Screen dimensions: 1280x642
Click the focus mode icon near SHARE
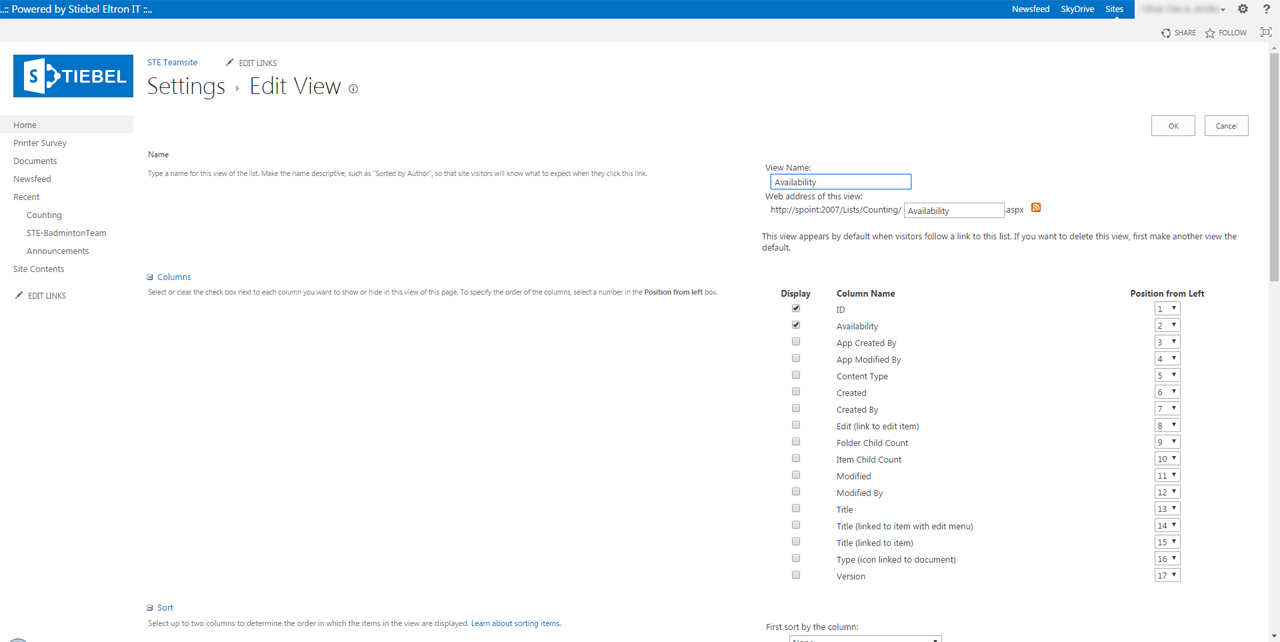(x=1266, y=32)
